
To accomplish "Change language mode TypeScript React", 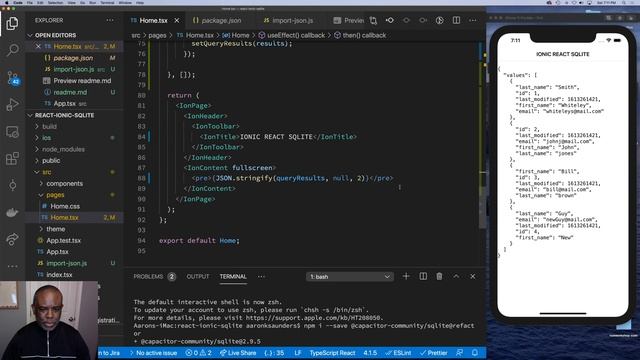I will pyautogui.click(x=332, y=353).
